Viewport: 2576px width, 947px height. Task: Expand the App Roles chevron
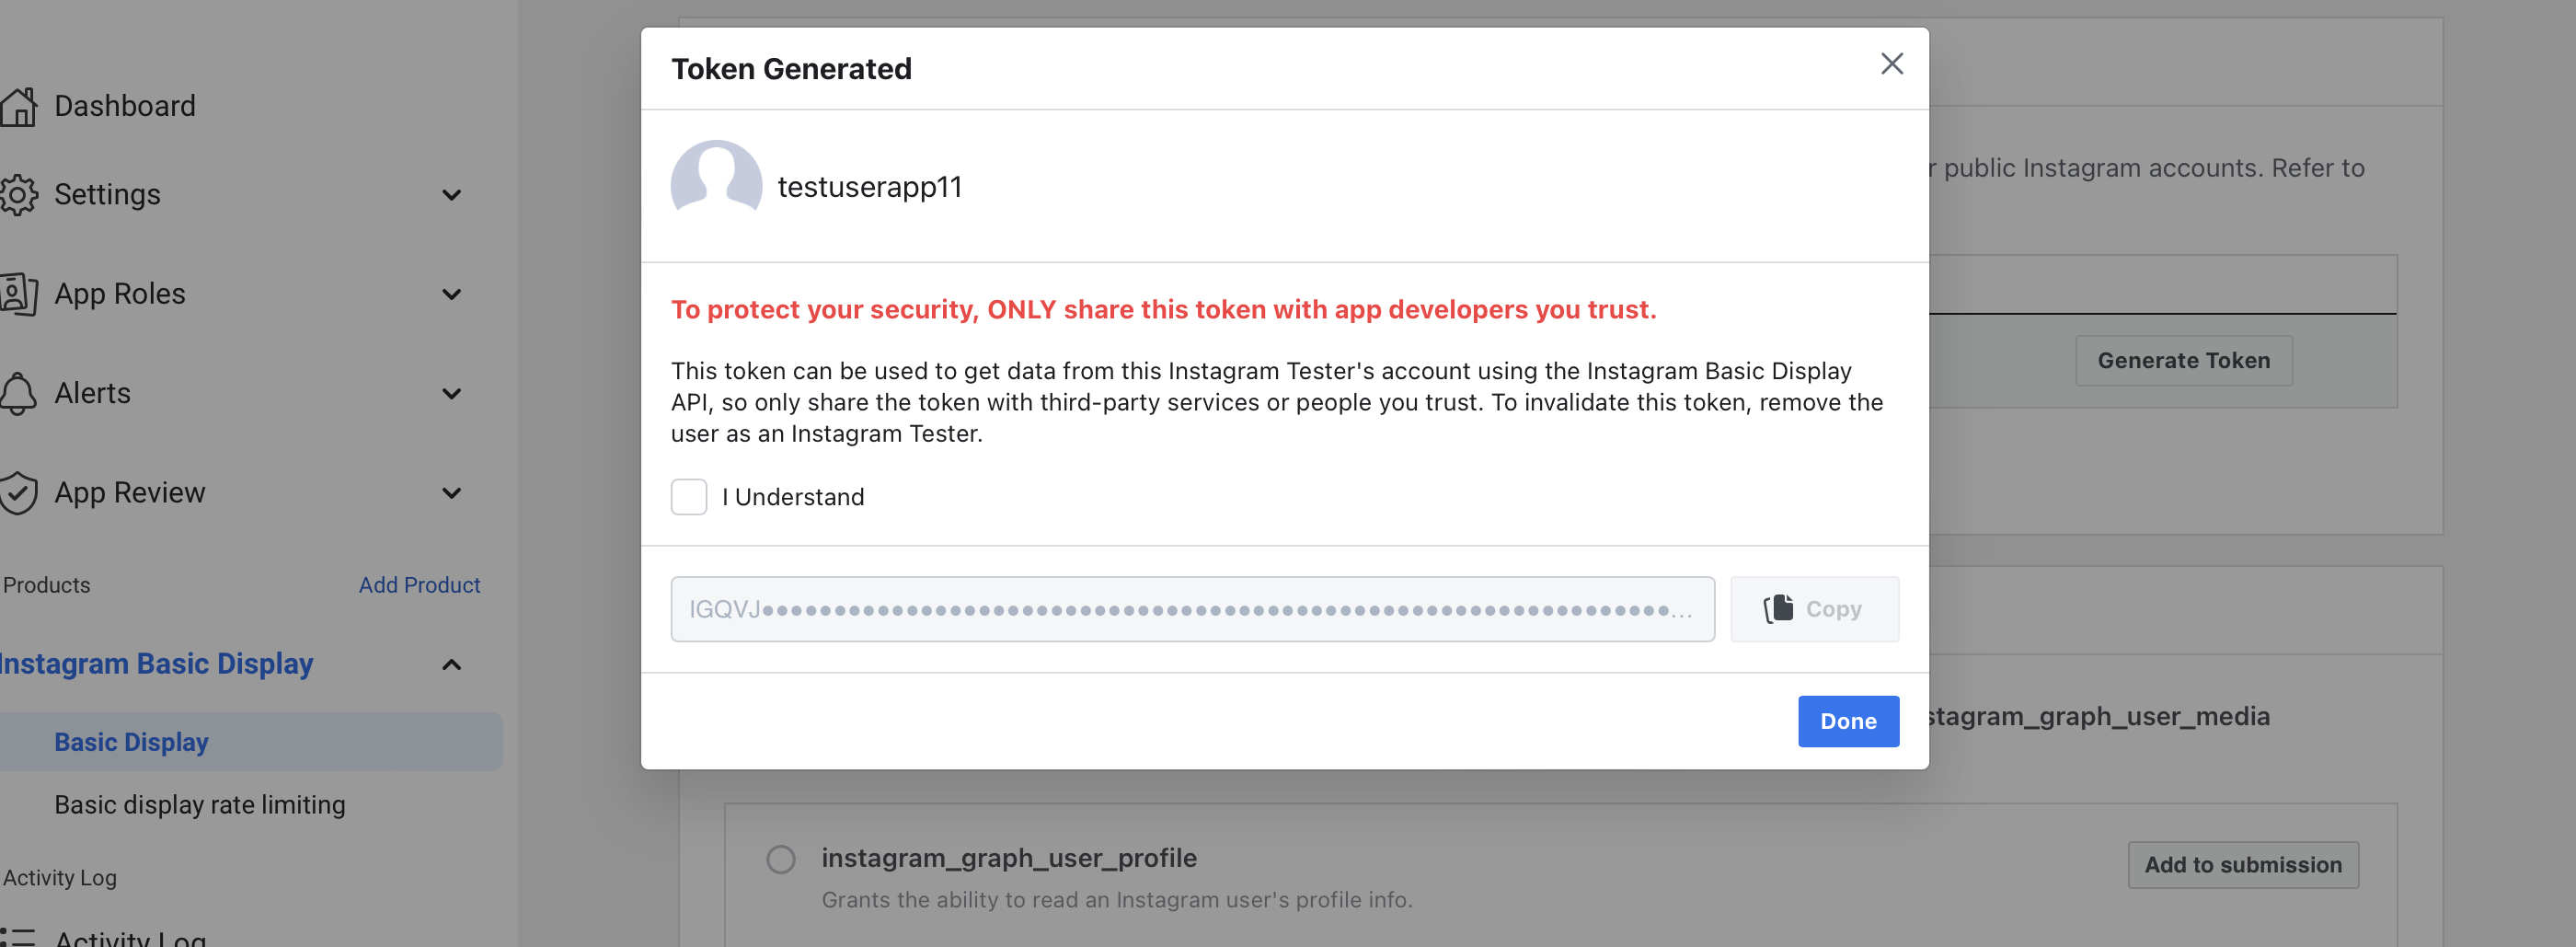pos(452,294)
